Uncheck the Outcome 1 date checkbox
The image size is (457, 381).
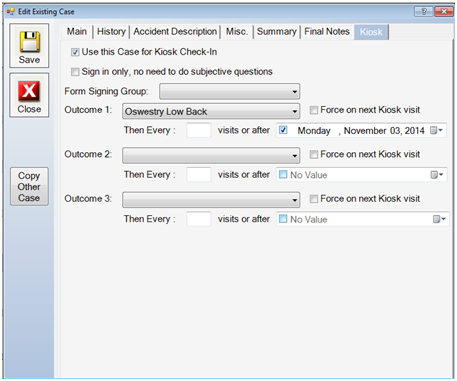pos(283,130)
